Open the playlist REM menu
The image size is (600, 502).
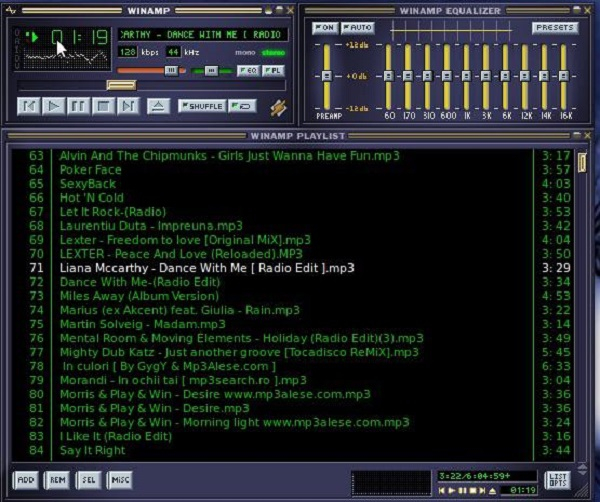[x=57, y=480]
